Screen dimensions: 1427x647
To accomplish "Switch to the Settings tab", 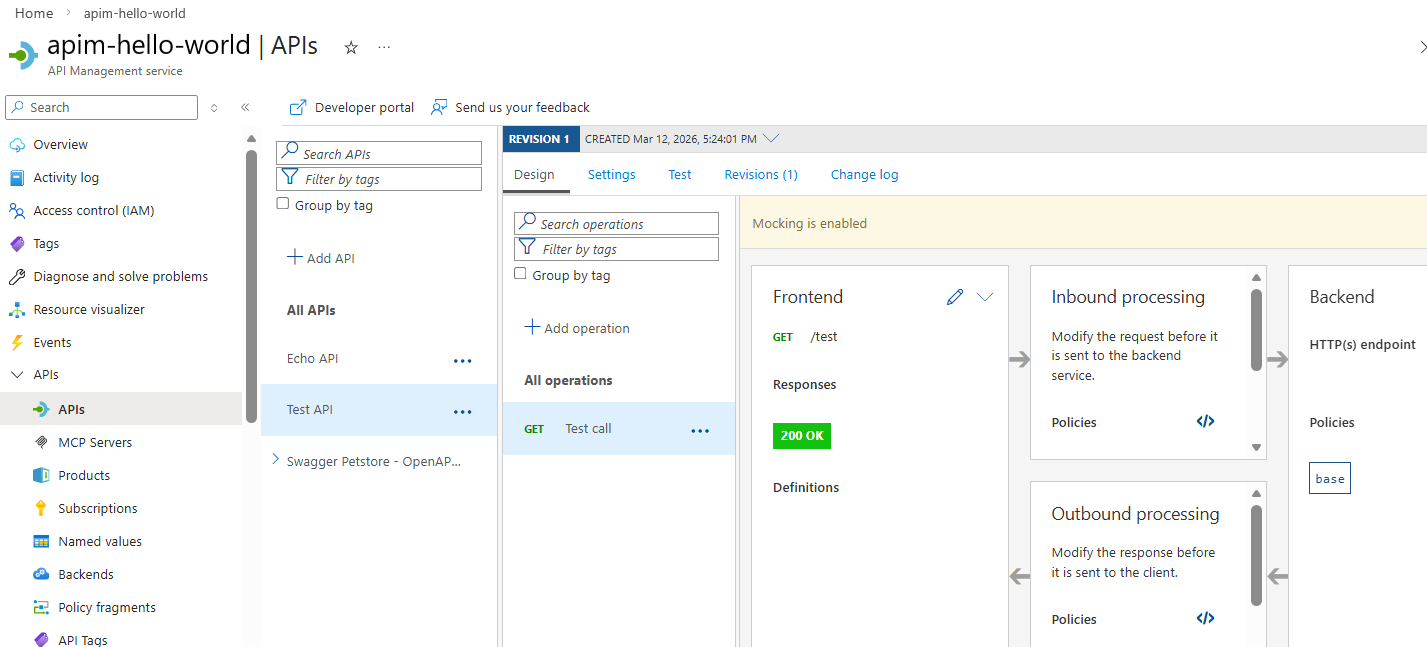I will click(611, 175).
